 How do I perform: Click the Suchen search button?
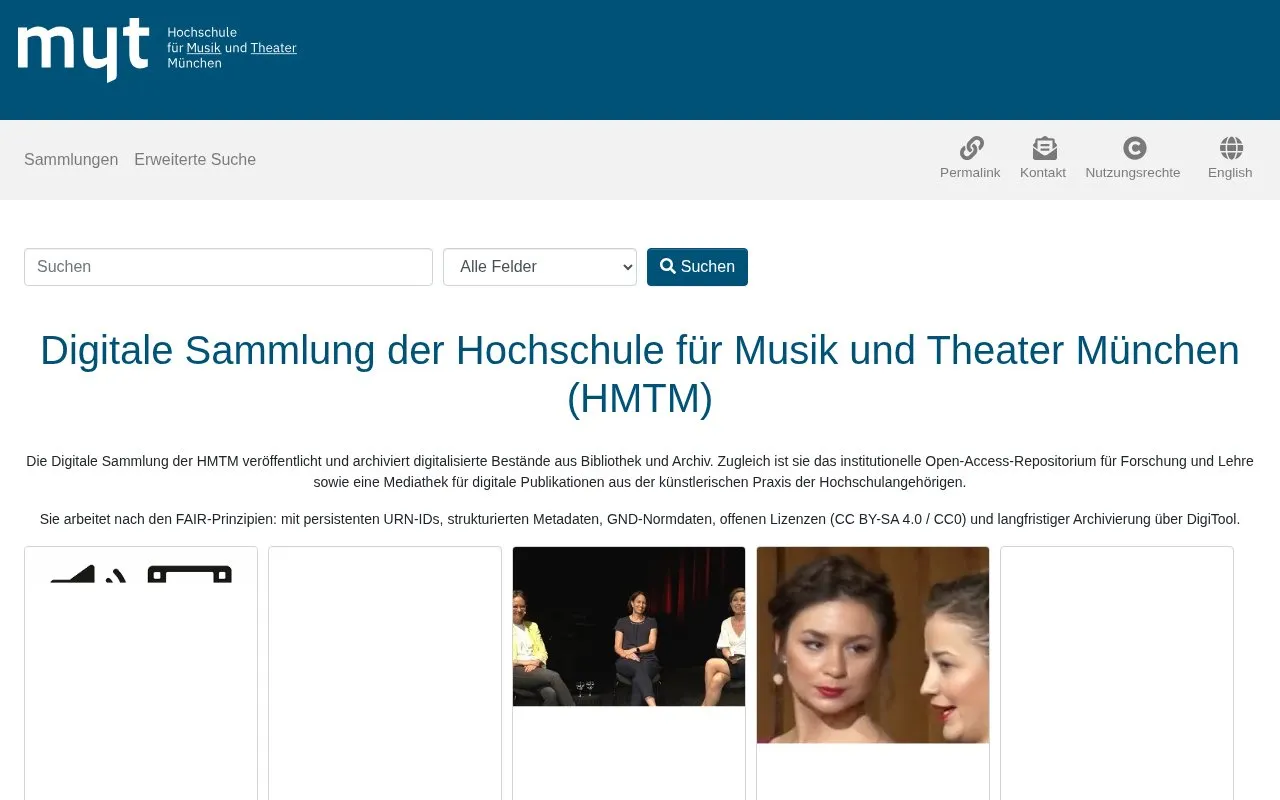pyautogui.click(x=697, y=267)
